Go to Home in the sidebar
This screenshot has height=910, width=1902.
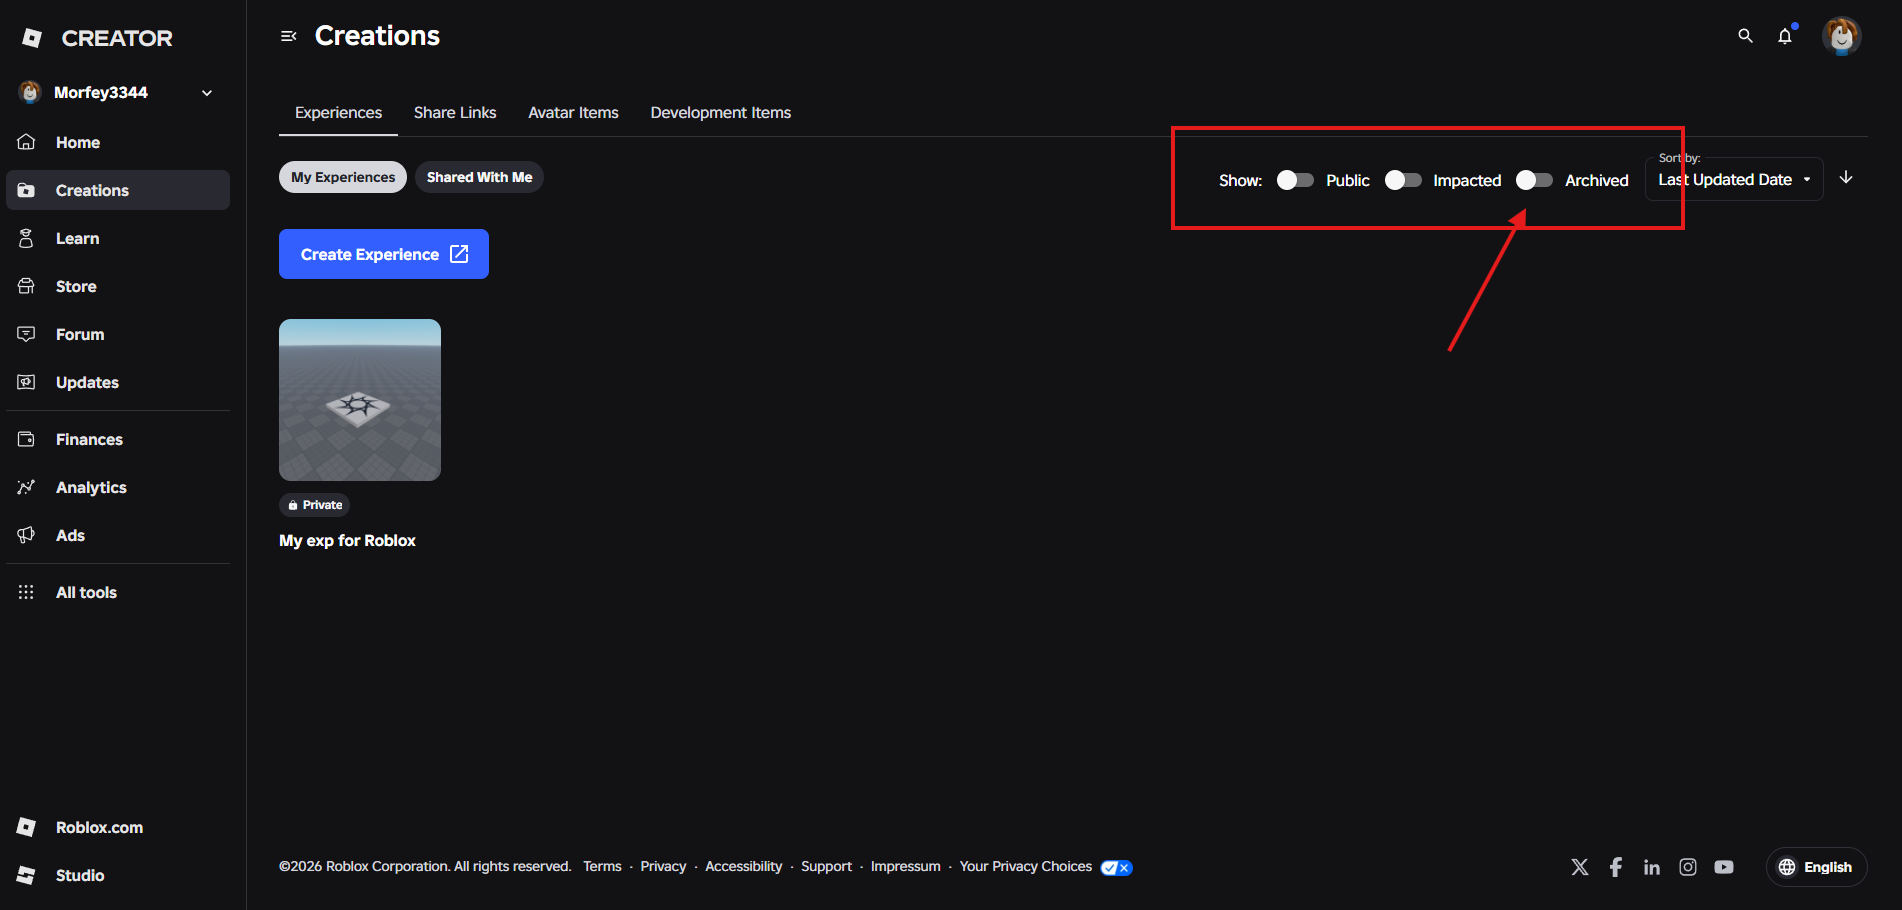pyautogui.click(x=118, y=142)
